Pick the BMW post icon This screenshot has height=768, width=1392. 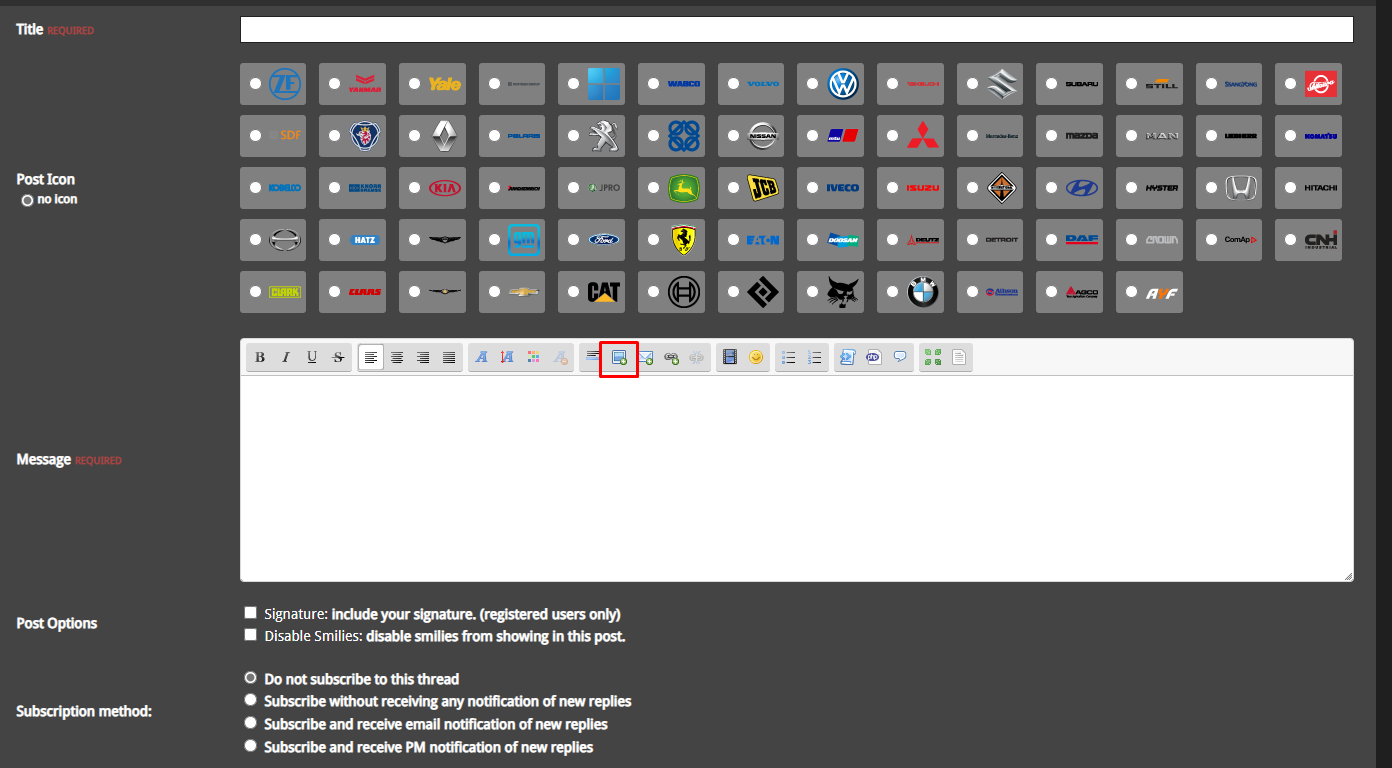tap(893, 292)
